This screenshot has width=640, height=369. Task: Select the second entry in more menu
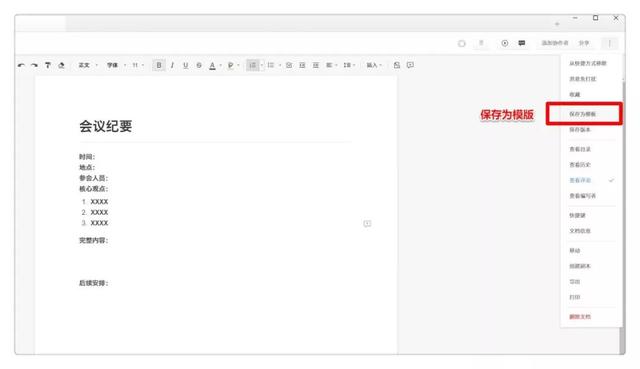(x=583, y=79)
